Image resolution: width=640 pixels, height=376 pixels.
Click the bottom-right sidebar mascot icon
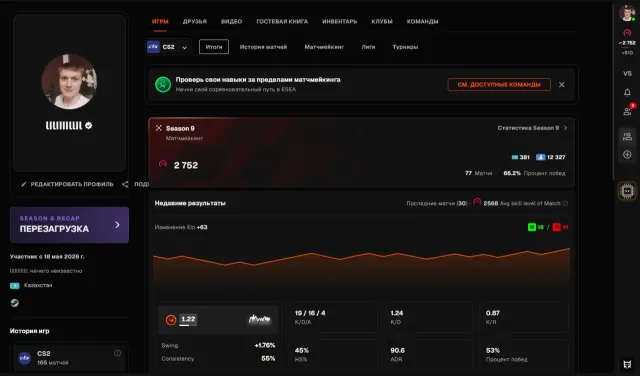(x=627, y=364)
